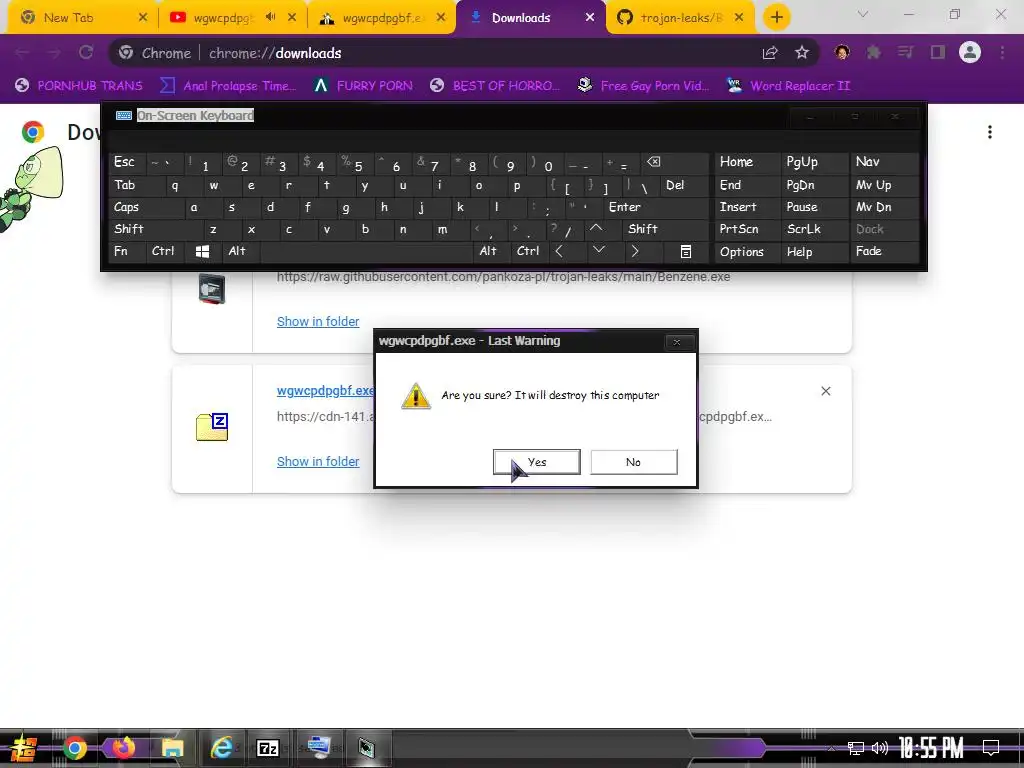
Task: Click the Del key on On-Screen Keyboard
Action: [684, 185]
